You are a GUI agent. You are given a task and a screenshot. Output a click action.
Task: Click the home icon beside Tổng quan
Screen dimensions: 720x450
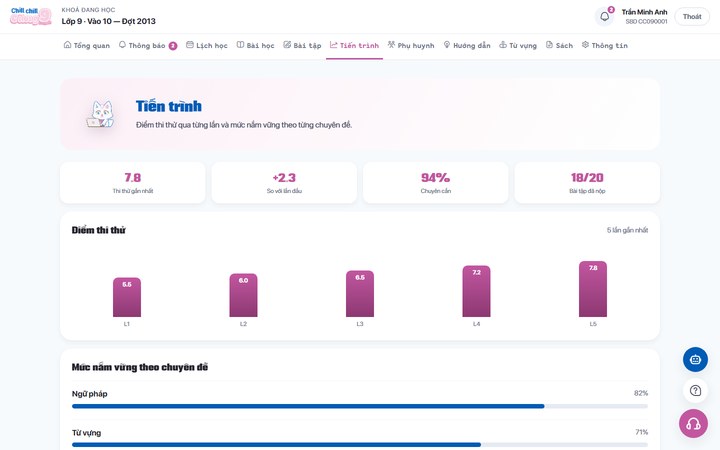pos(67,45)
